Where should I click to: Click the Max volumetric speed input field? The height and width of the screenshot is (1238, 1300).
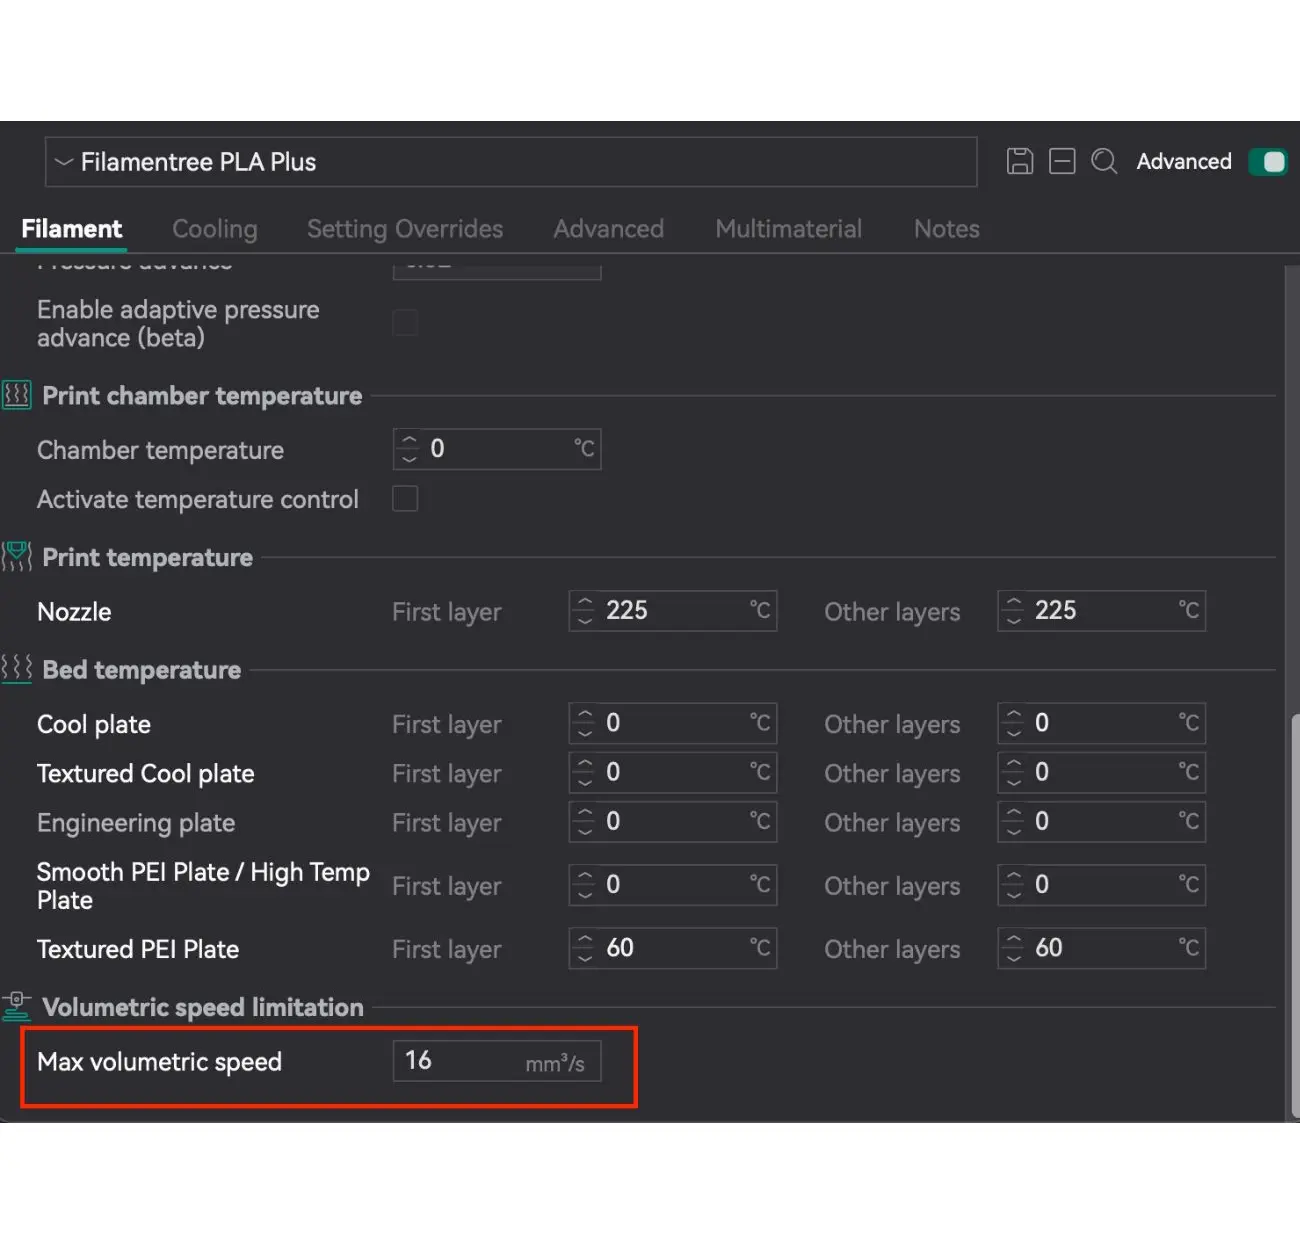(460, 1061)
